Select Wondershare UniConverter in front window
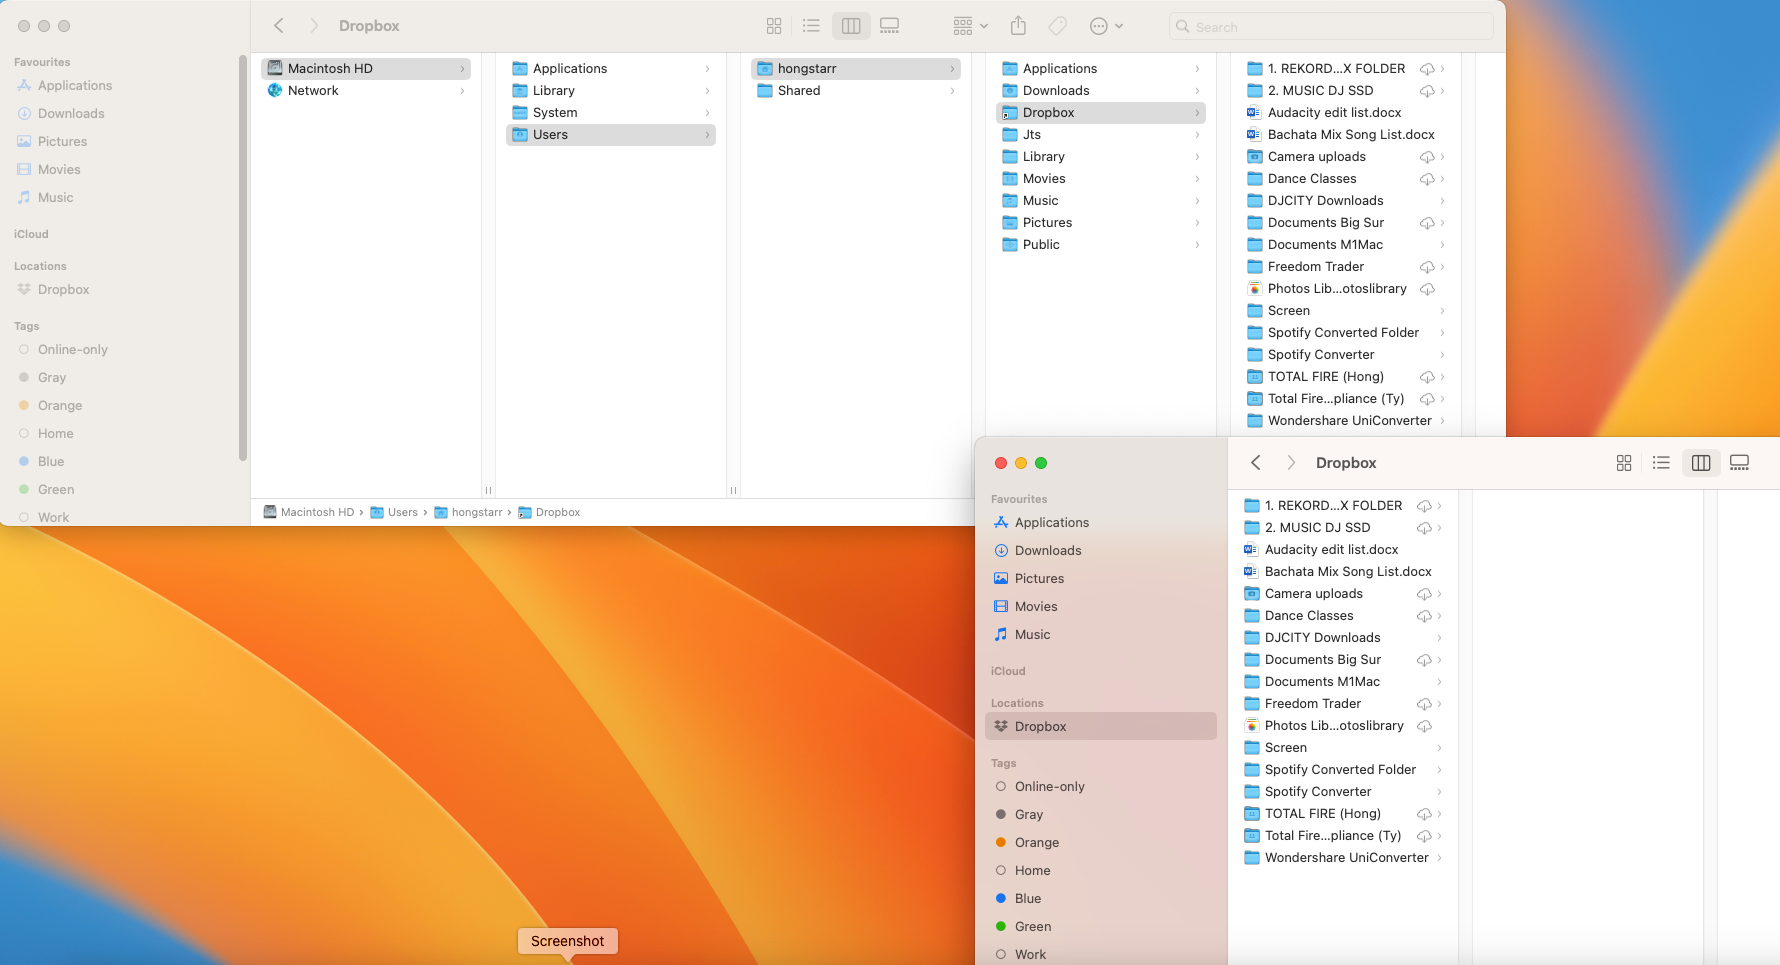The height and width of the screenshot is (965, 1780). pos(1343,858)
